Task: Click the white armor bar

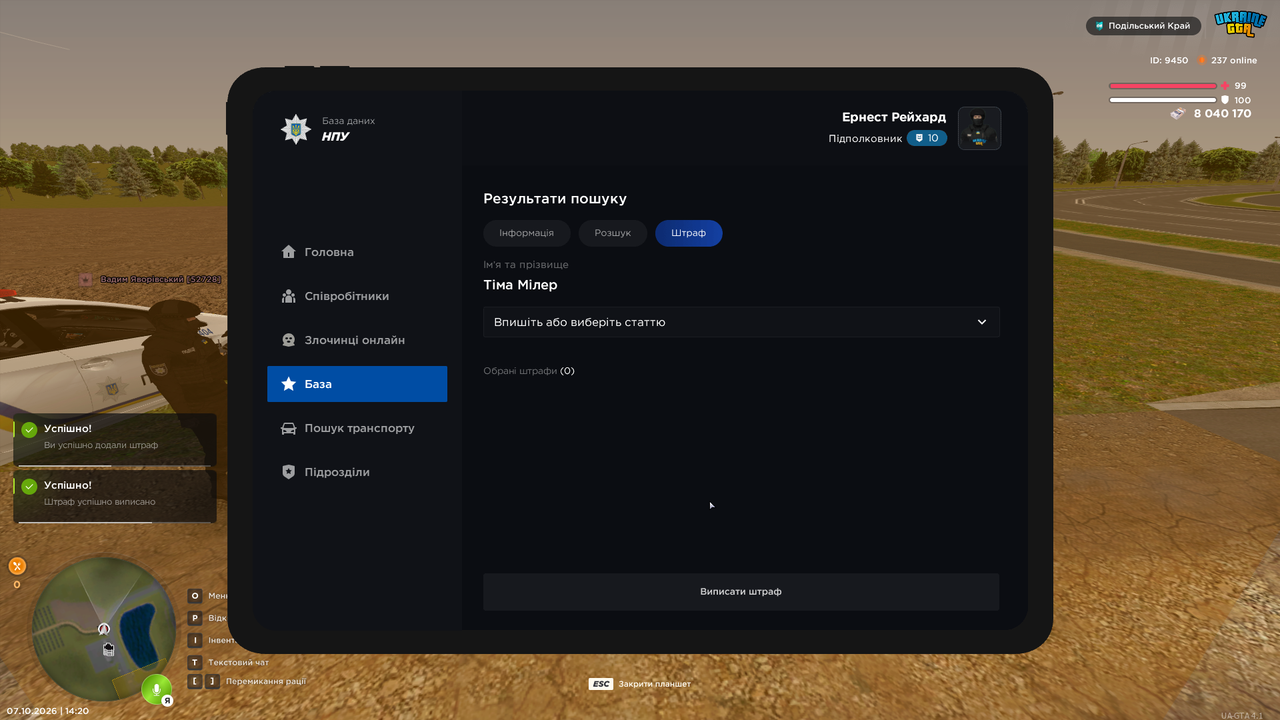Action: pos(1163,100)
